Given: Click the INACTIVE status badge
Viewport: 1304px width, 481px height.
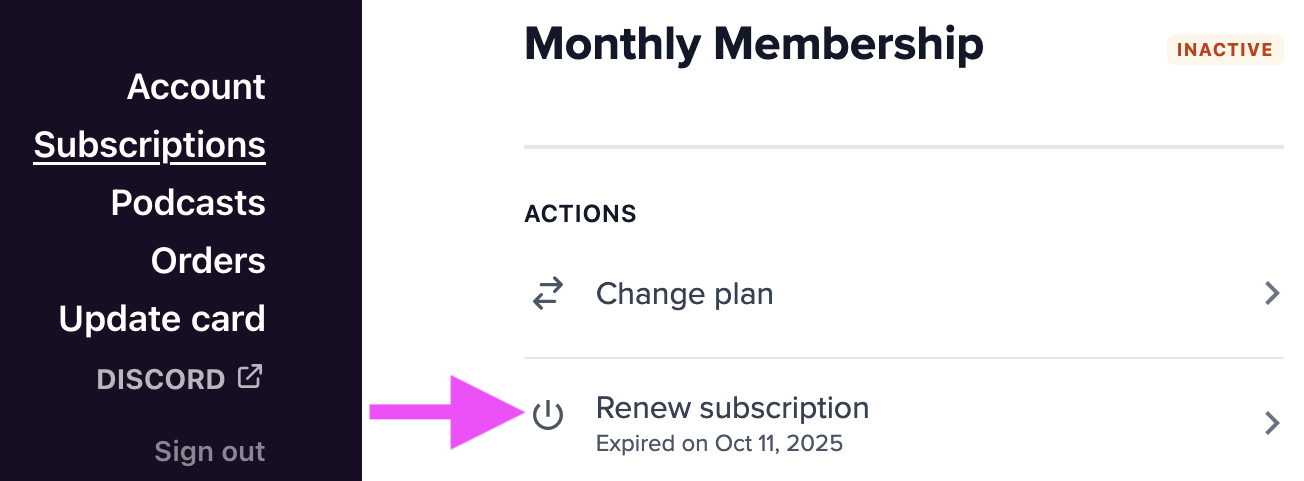Looking at the screenshot, I should click(1225, 50).
